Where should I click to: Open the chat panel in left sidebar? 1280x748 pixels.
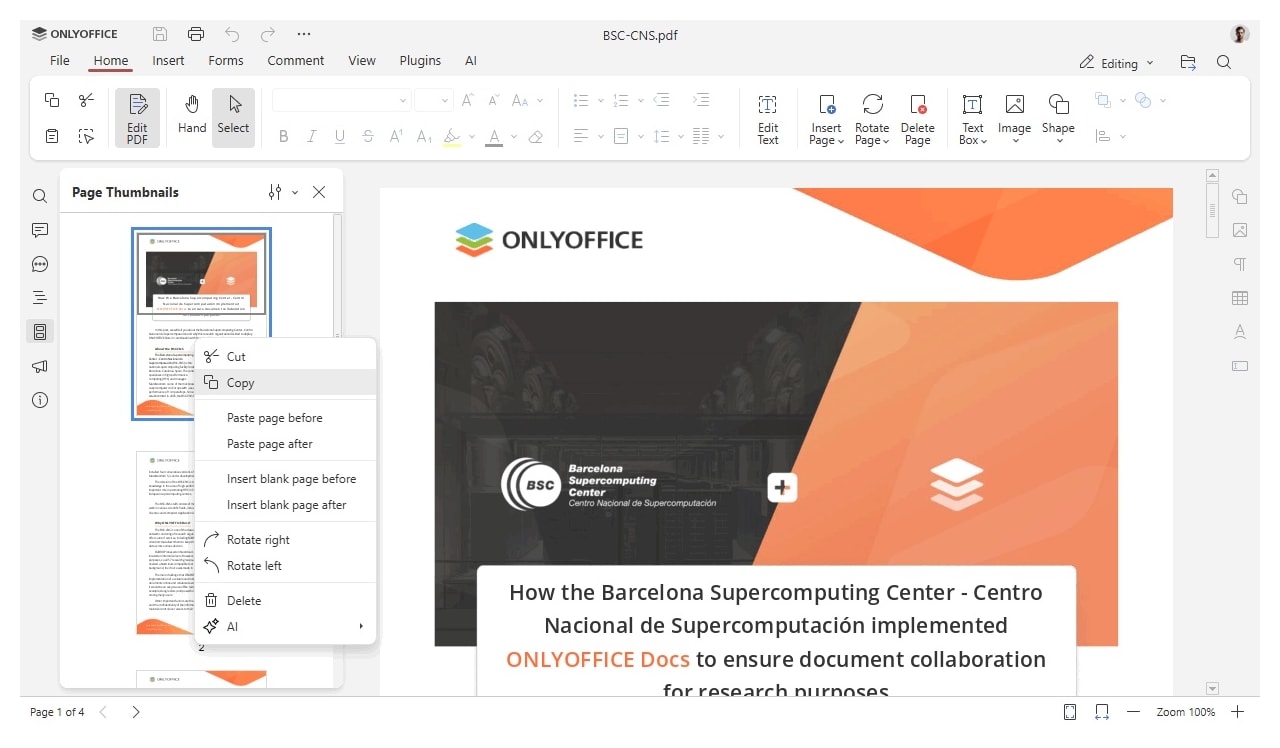tap(40, 264)
